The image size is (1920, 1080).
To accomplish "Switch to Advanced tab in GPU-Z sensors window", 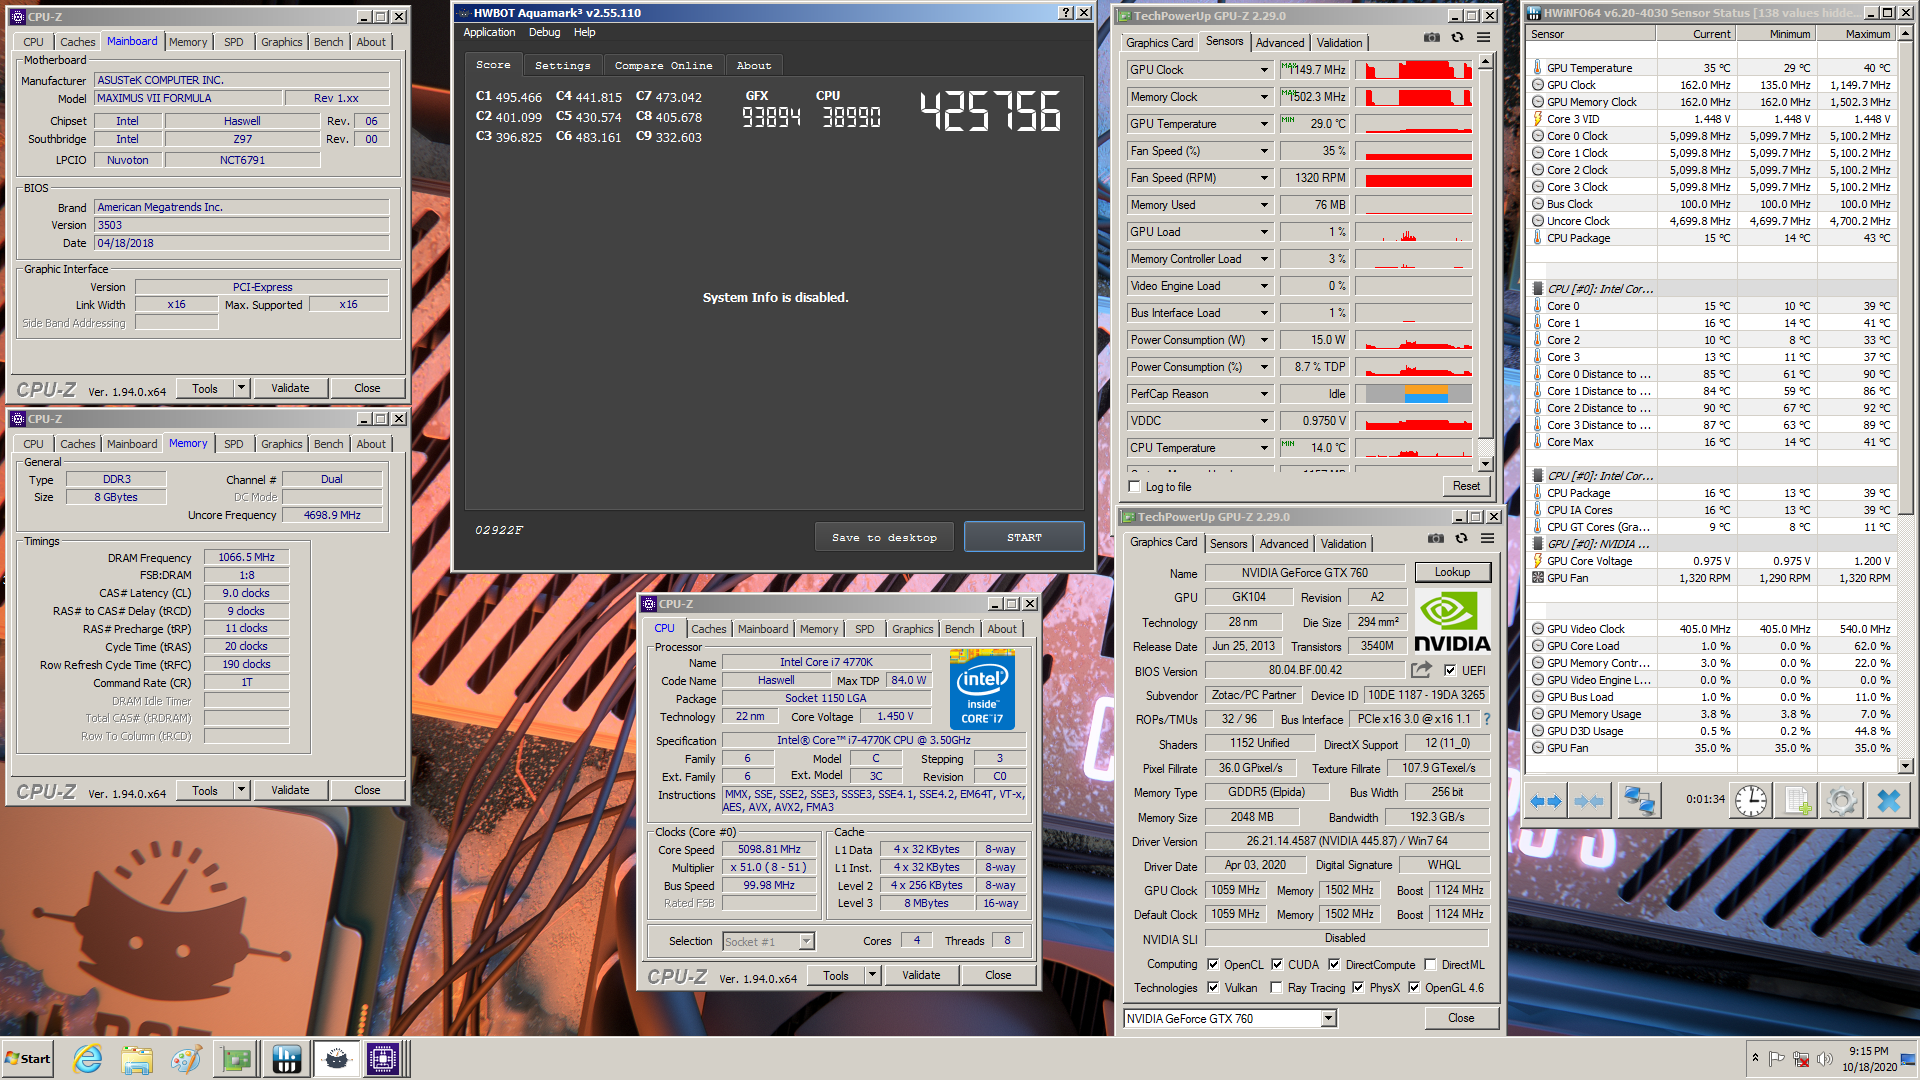I will point(1280,43).
